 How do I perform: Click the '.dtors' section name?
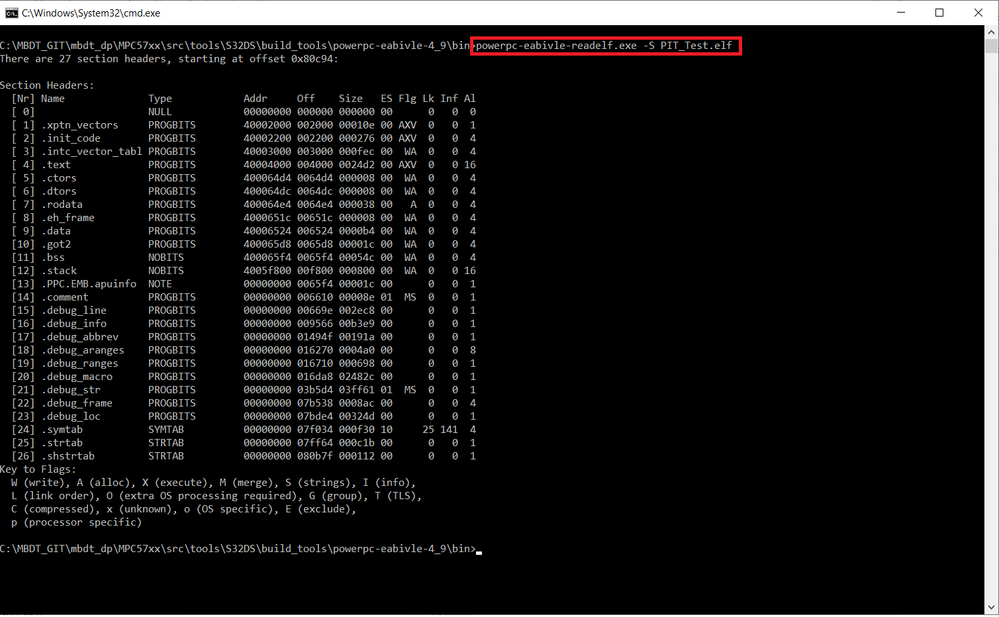pos(59,191)
